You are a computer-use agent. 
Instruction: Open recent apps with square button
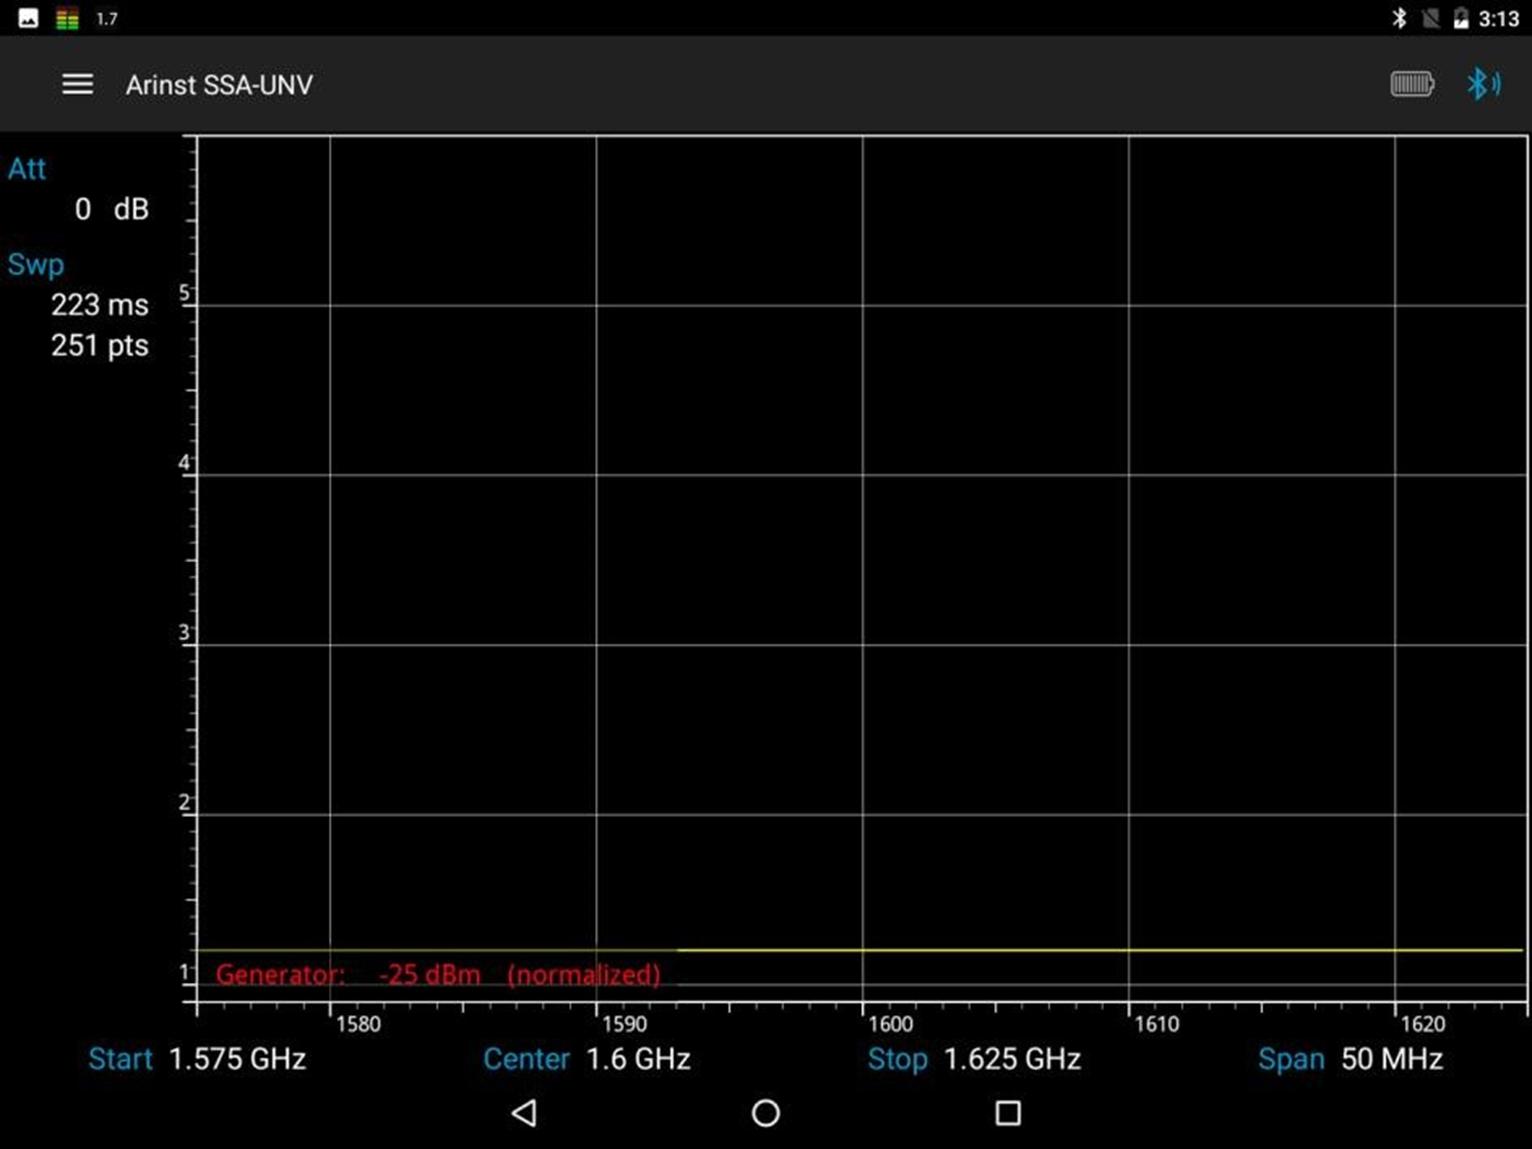click(x=1007, y=1112)
